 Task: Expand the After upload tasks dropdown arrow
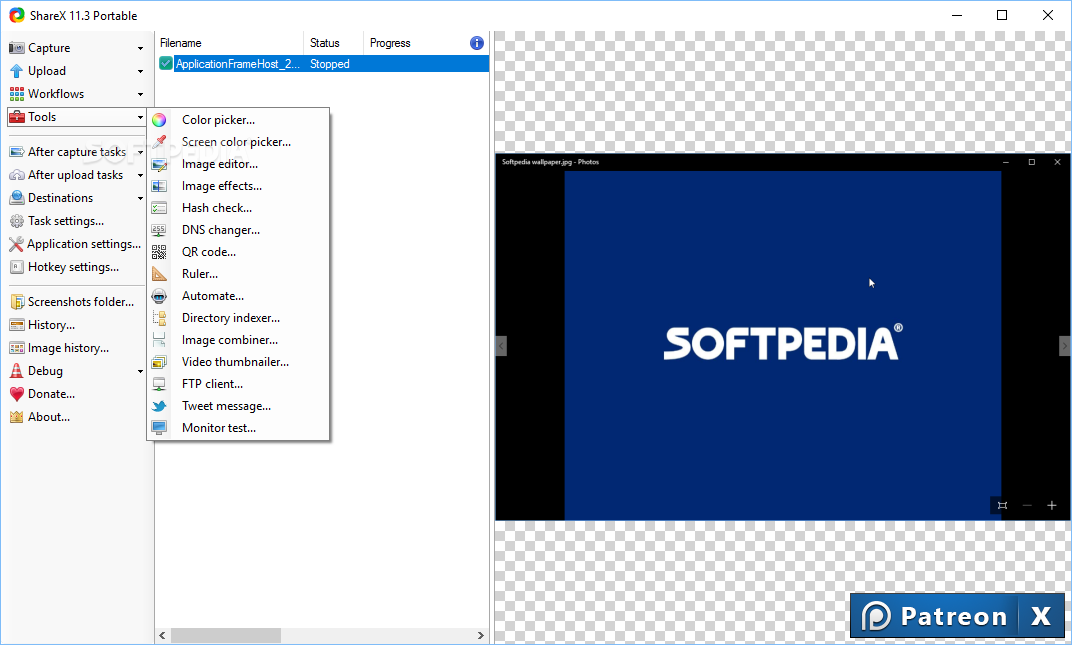point(140,176)
